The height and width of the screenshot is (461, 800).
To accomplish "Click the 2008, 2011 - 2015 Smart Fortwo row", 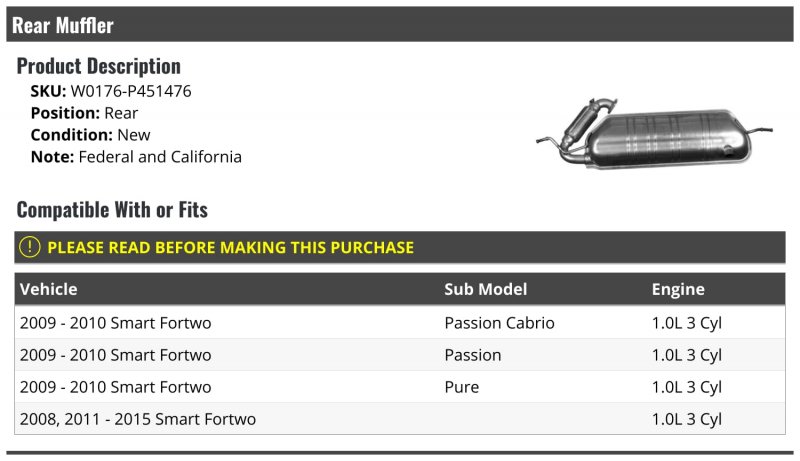I will click(x=399, y=419).
